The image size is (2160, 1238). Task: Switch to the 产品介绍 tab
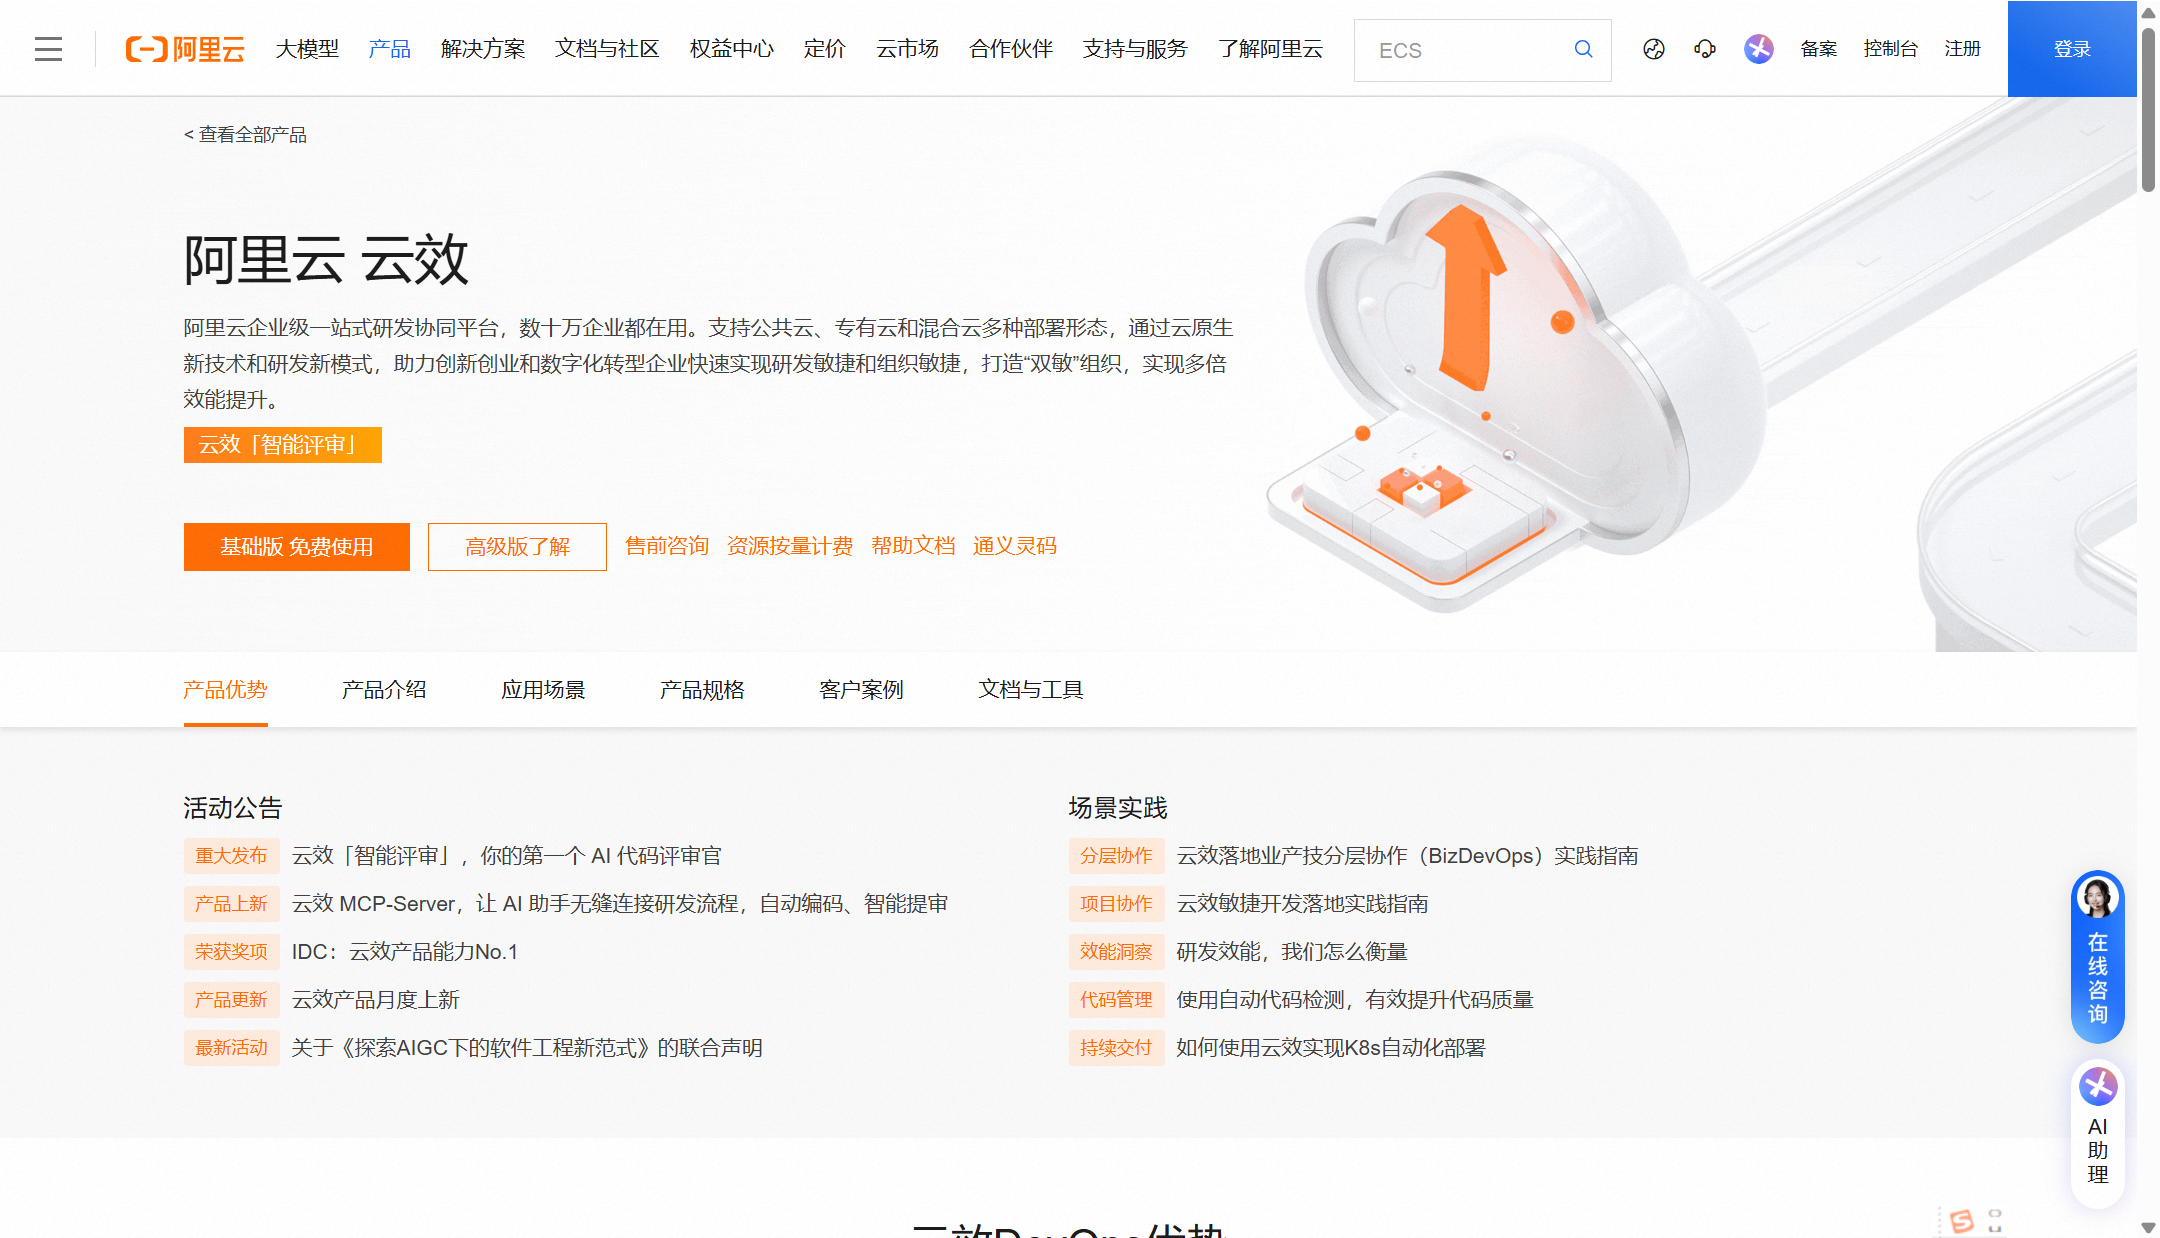tap(384, 690)
